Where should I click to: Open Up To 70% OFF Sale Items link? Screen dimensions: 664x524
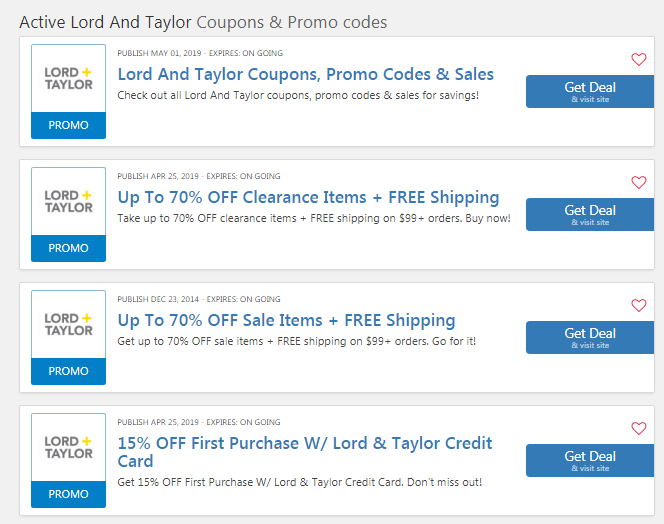click(x=286, y=320)
